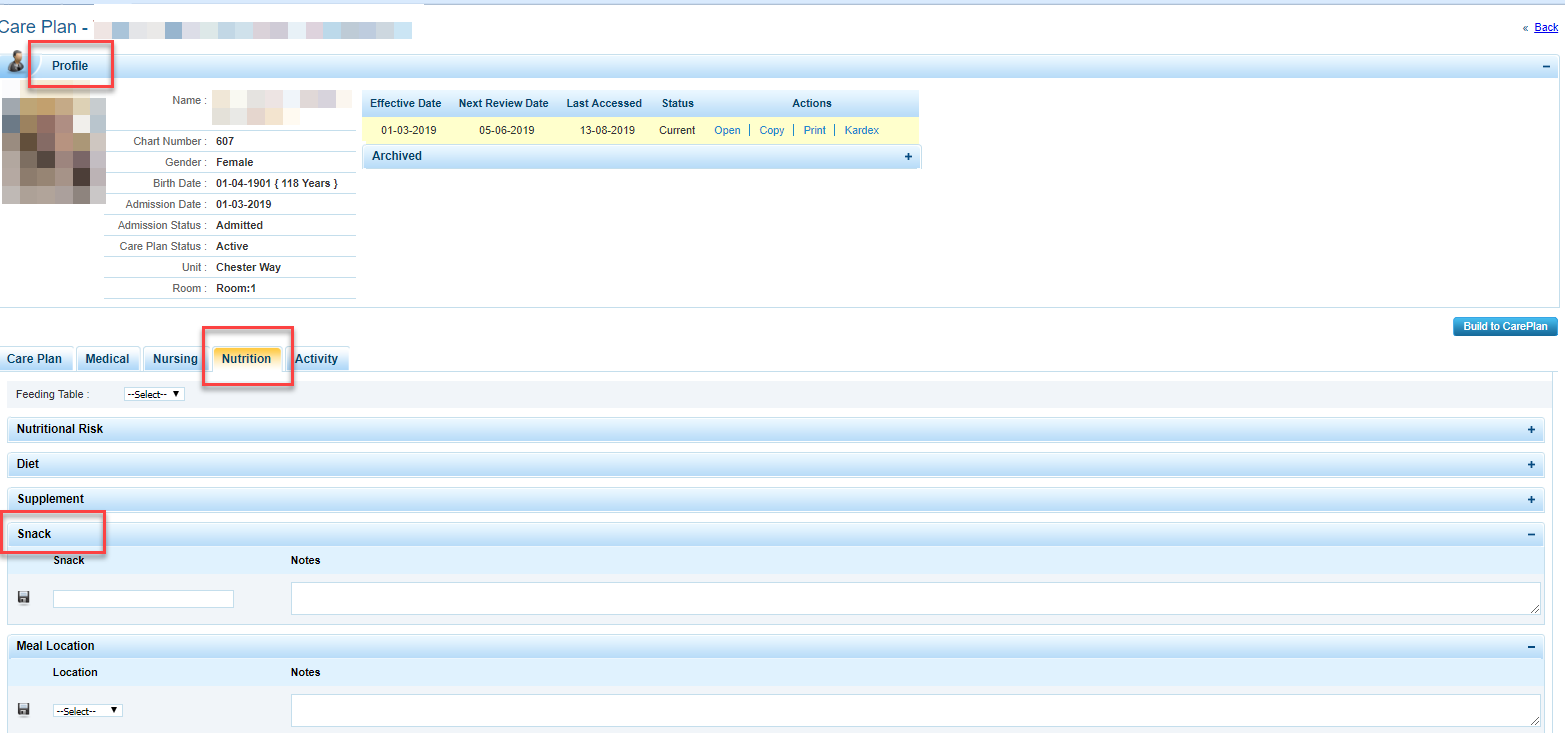Collapse the Snack section
This screenshot has height=733, width=1565.
click(x=1530, y=535)
